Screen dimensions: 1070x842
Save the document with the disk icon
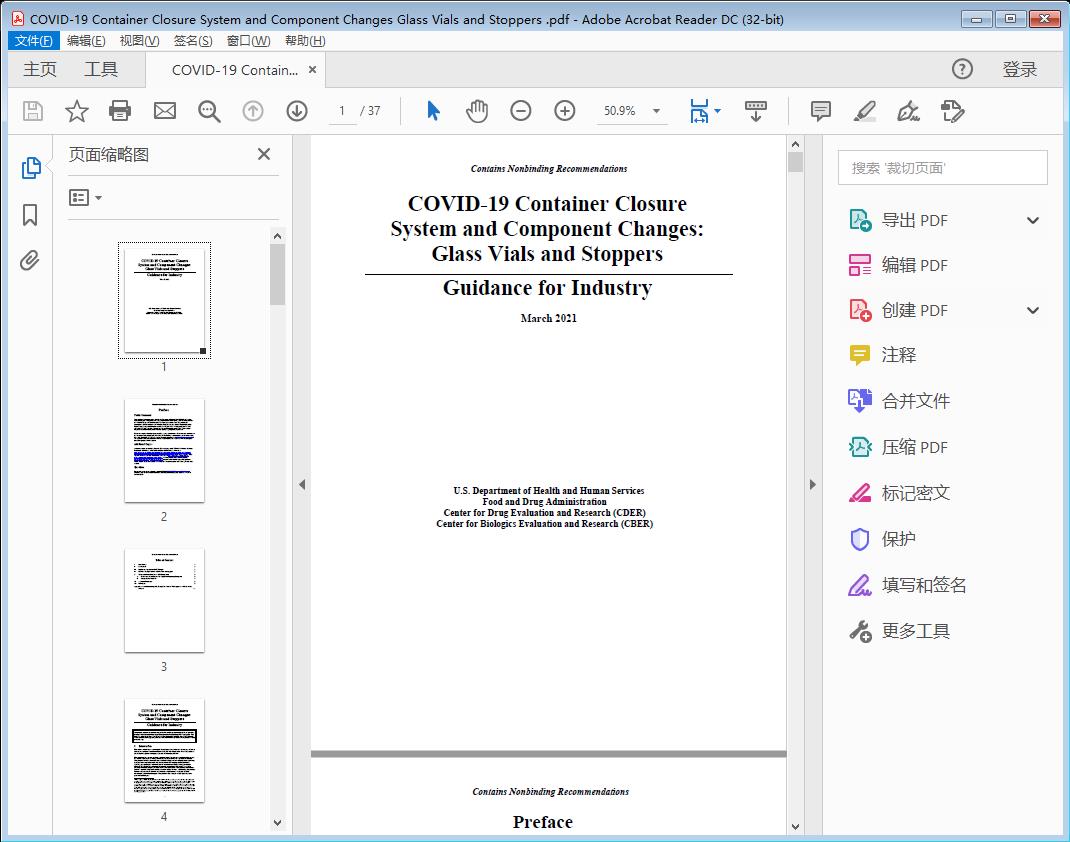tap(31, 111)
